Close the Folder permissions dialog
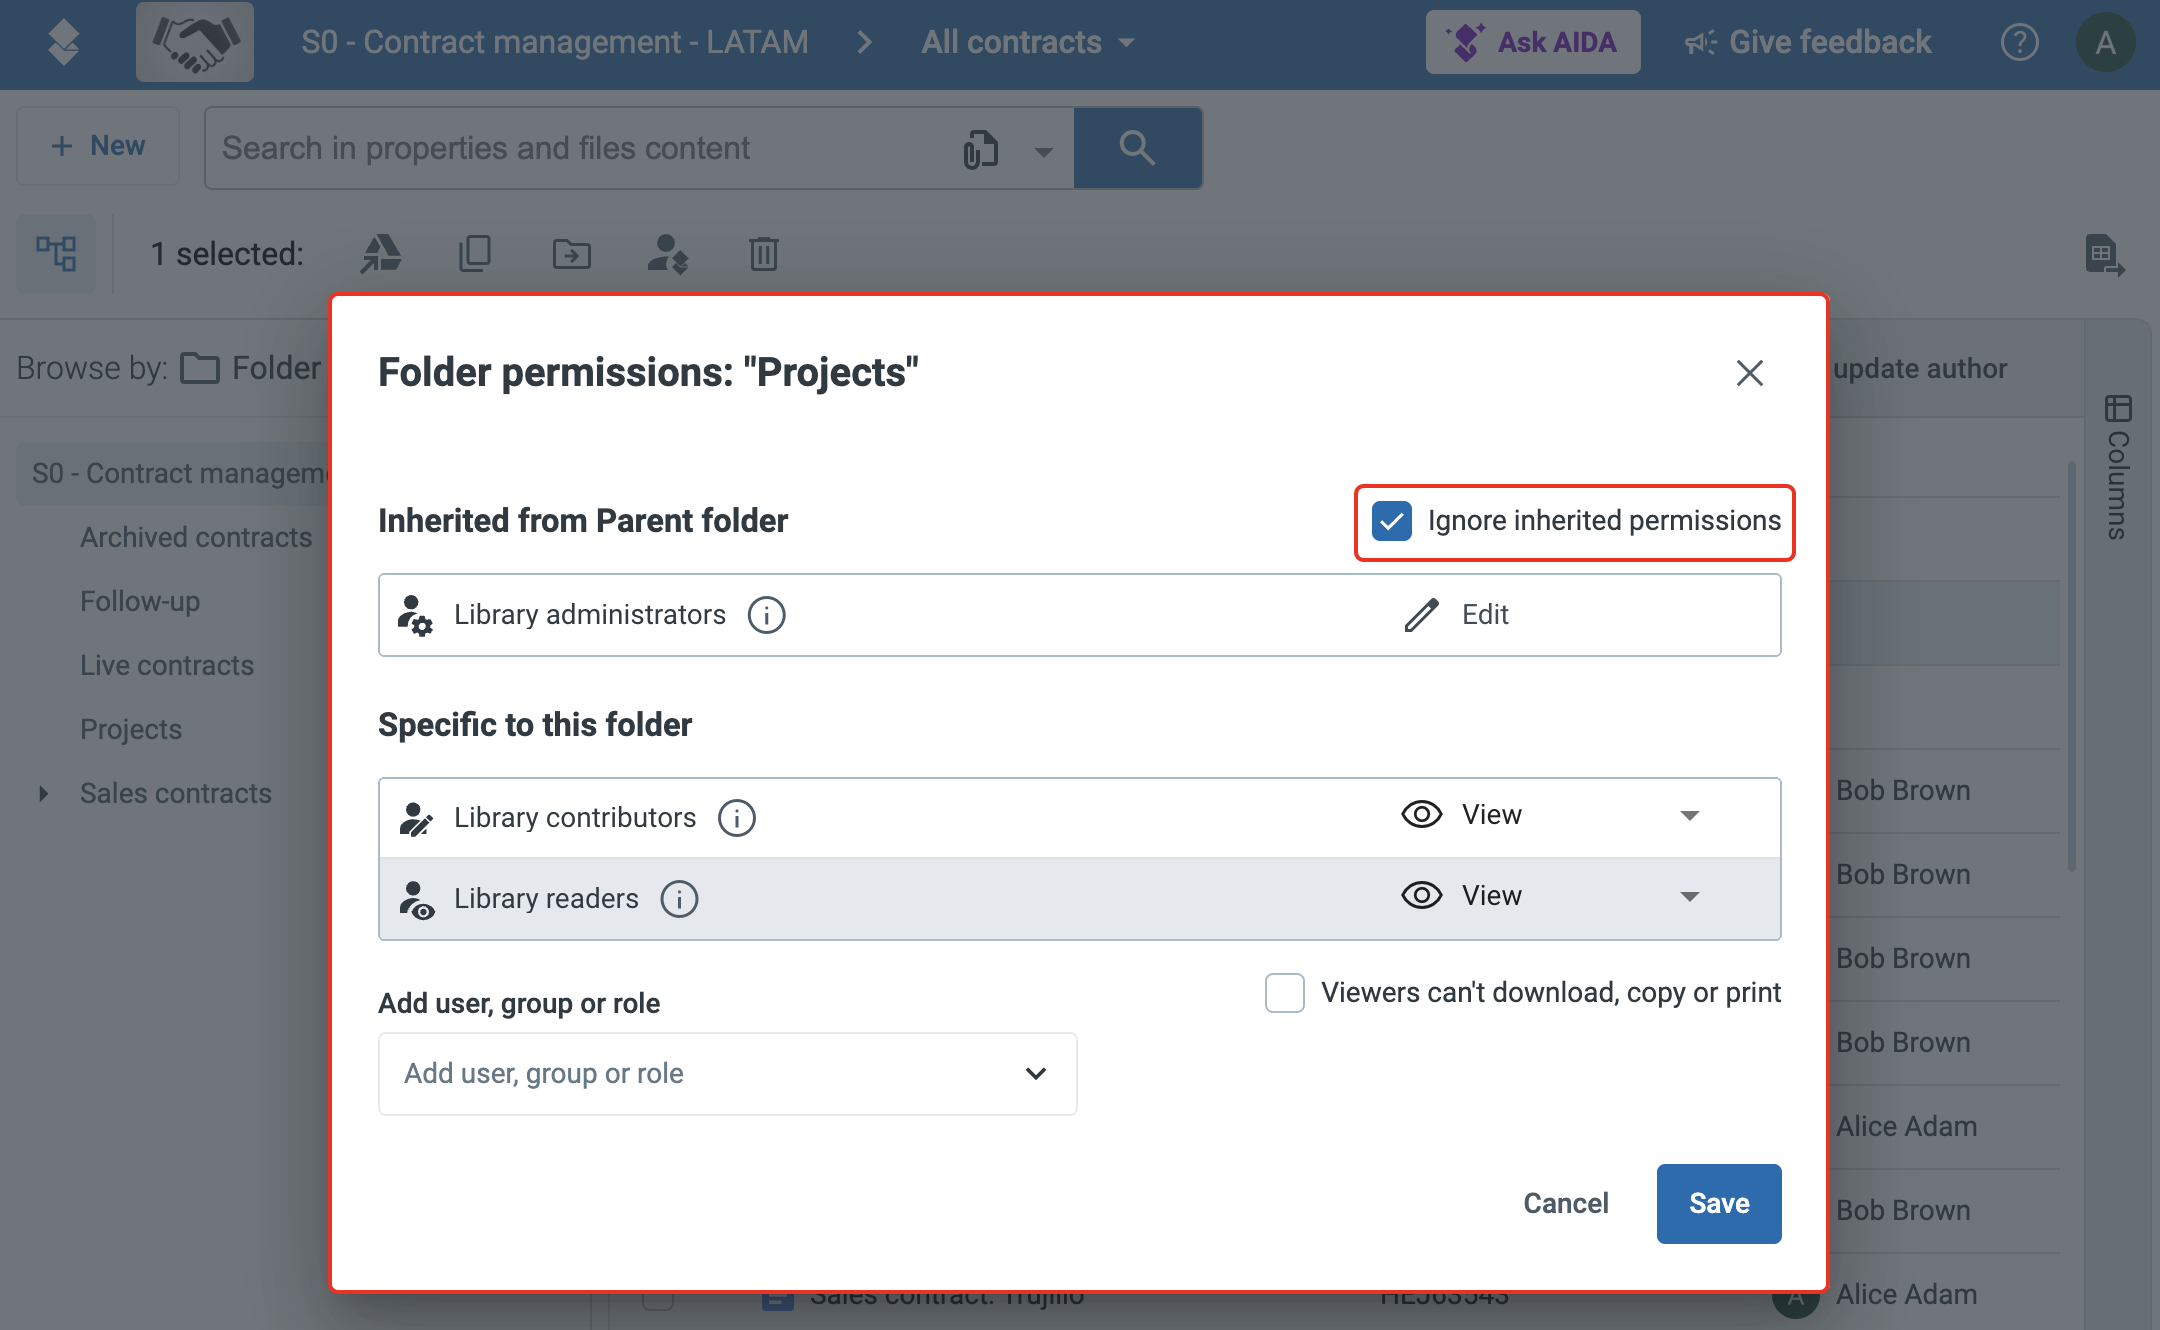Screen dimensions: 2160x1330 [x=1749, y=373]
